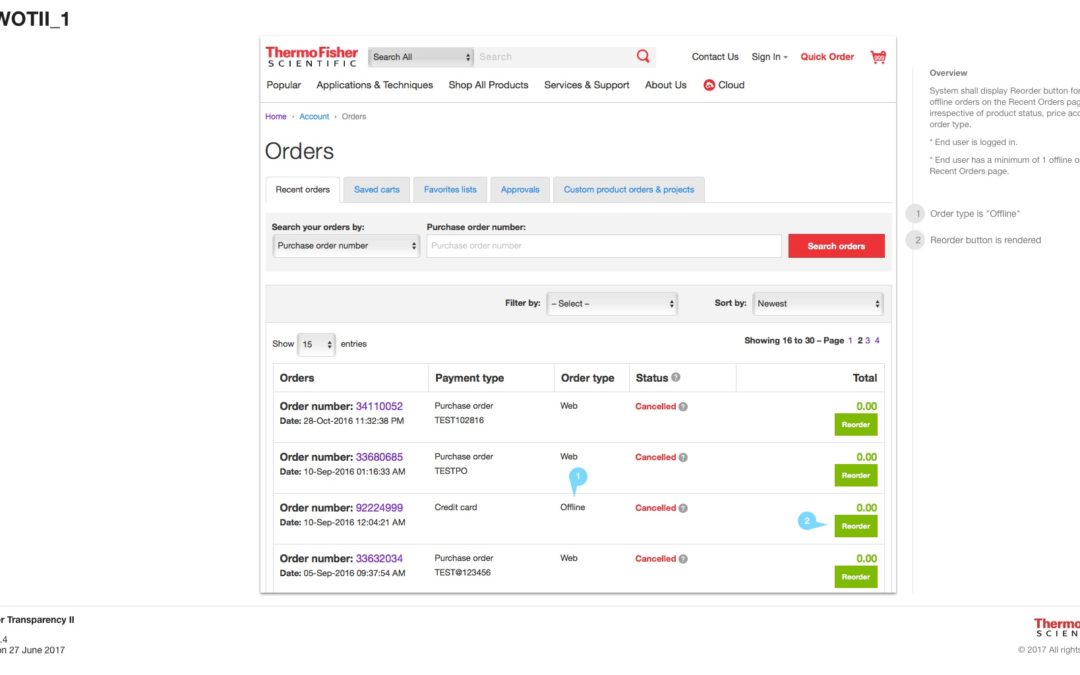This screenshot has height=675, width=1080.
Task: Click annotation marker 1 on the Offline order row
Action: [577, 478]
